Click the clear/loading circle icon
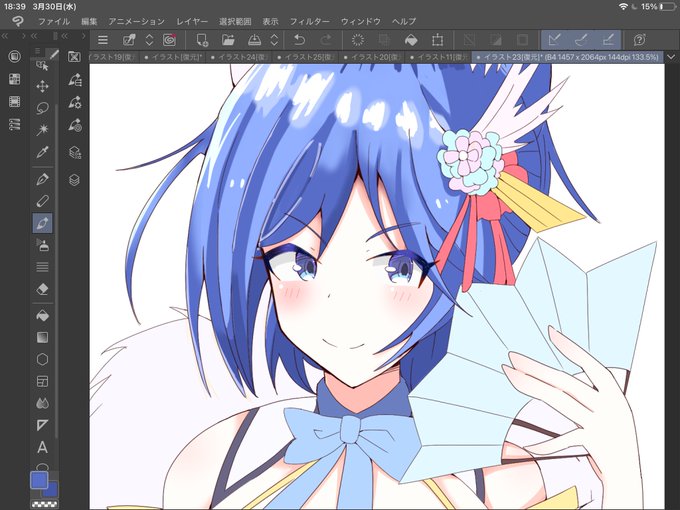This screenshot has height=510, width=680. [x=358, y=40]
